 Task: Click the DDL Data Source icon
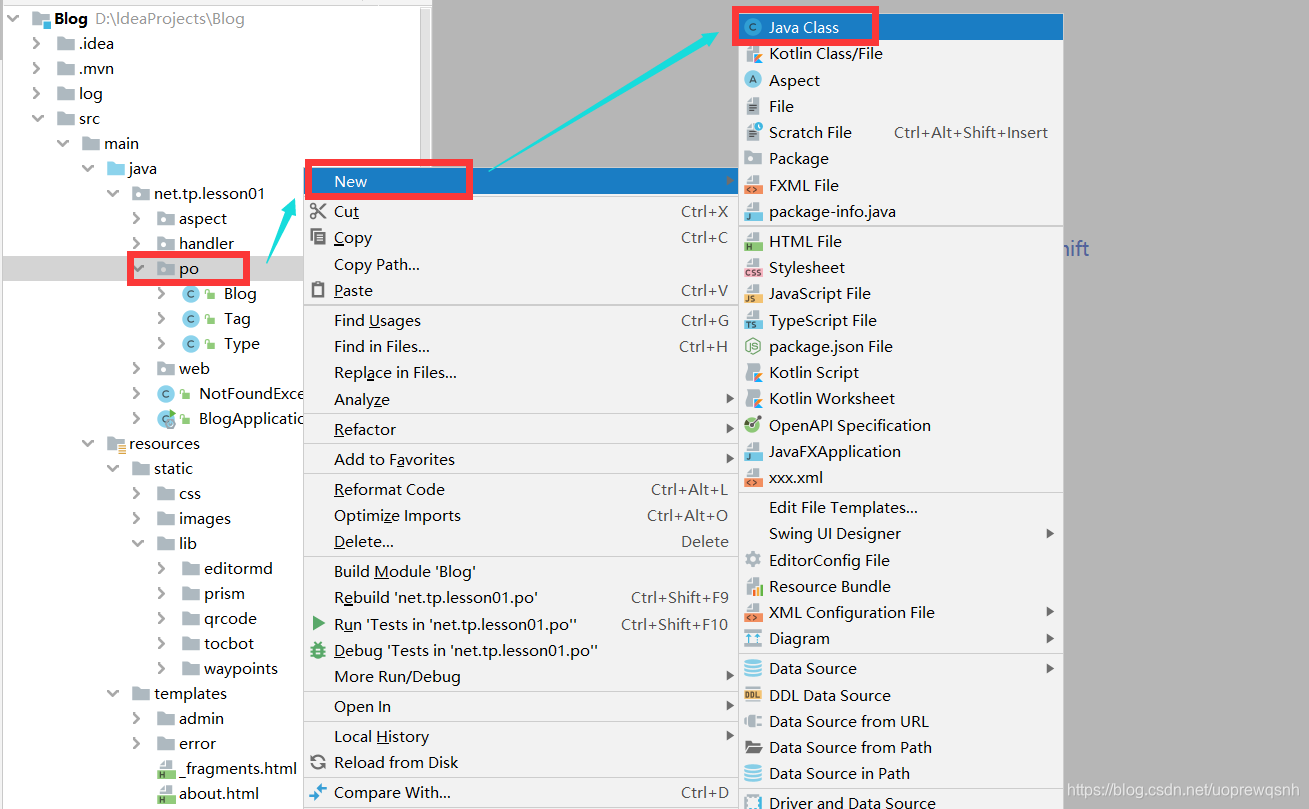[x=753, y=695]
